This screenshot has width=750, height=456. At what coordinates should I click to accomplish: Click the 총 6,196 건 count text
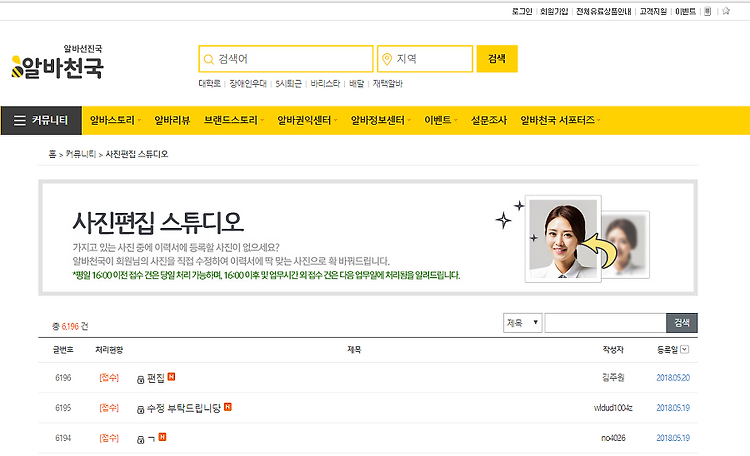70,327
